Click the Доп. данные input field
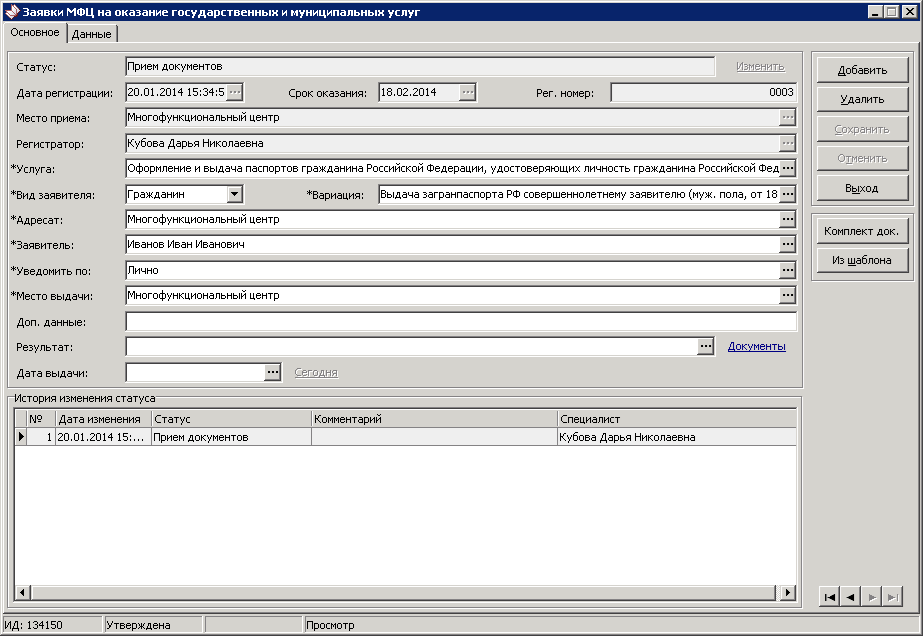The width and height of the screenshot is (923, 636). 460,322
